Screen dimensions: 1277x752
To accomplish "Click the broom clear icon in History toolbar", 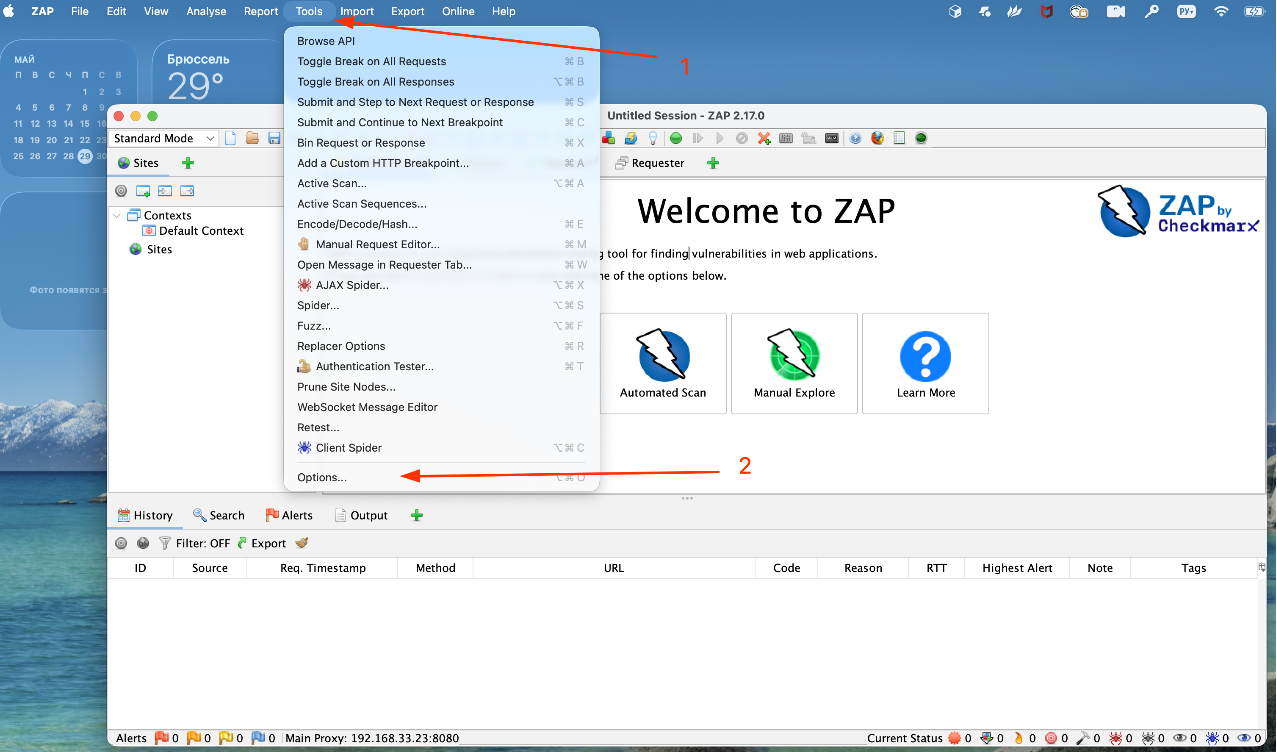I will tap(301, 543).
